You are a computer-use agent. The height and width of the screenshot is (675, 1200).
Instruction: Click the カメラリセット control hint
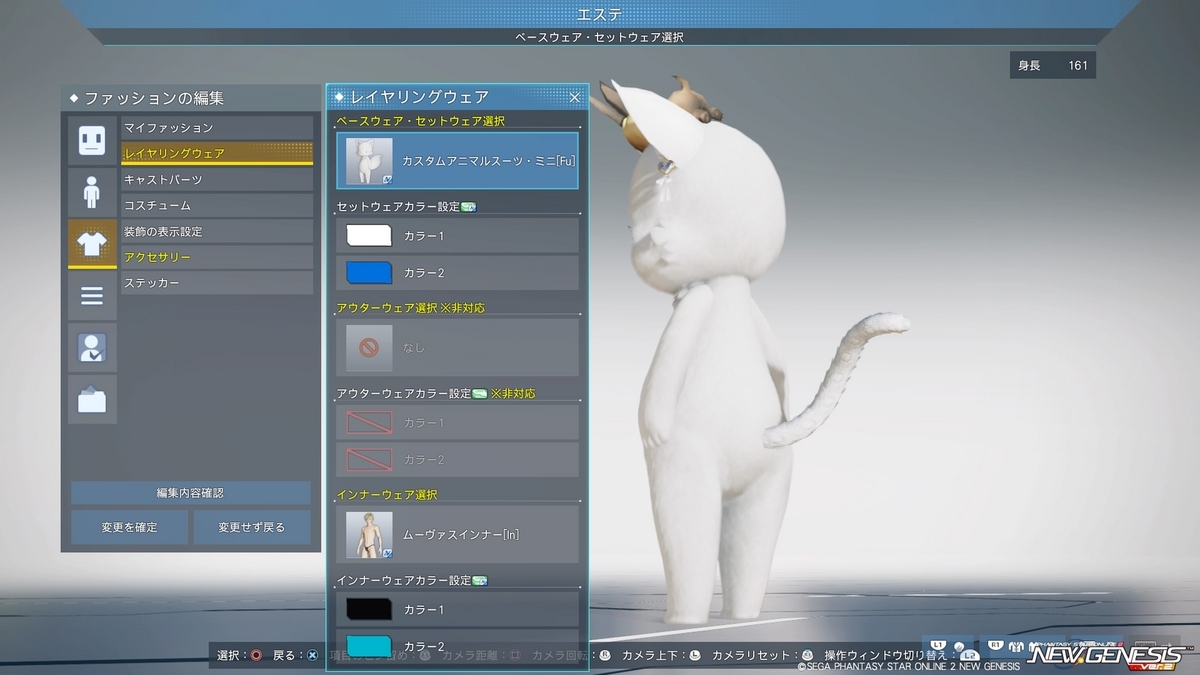pyautogui.click(x=762, y=656)
